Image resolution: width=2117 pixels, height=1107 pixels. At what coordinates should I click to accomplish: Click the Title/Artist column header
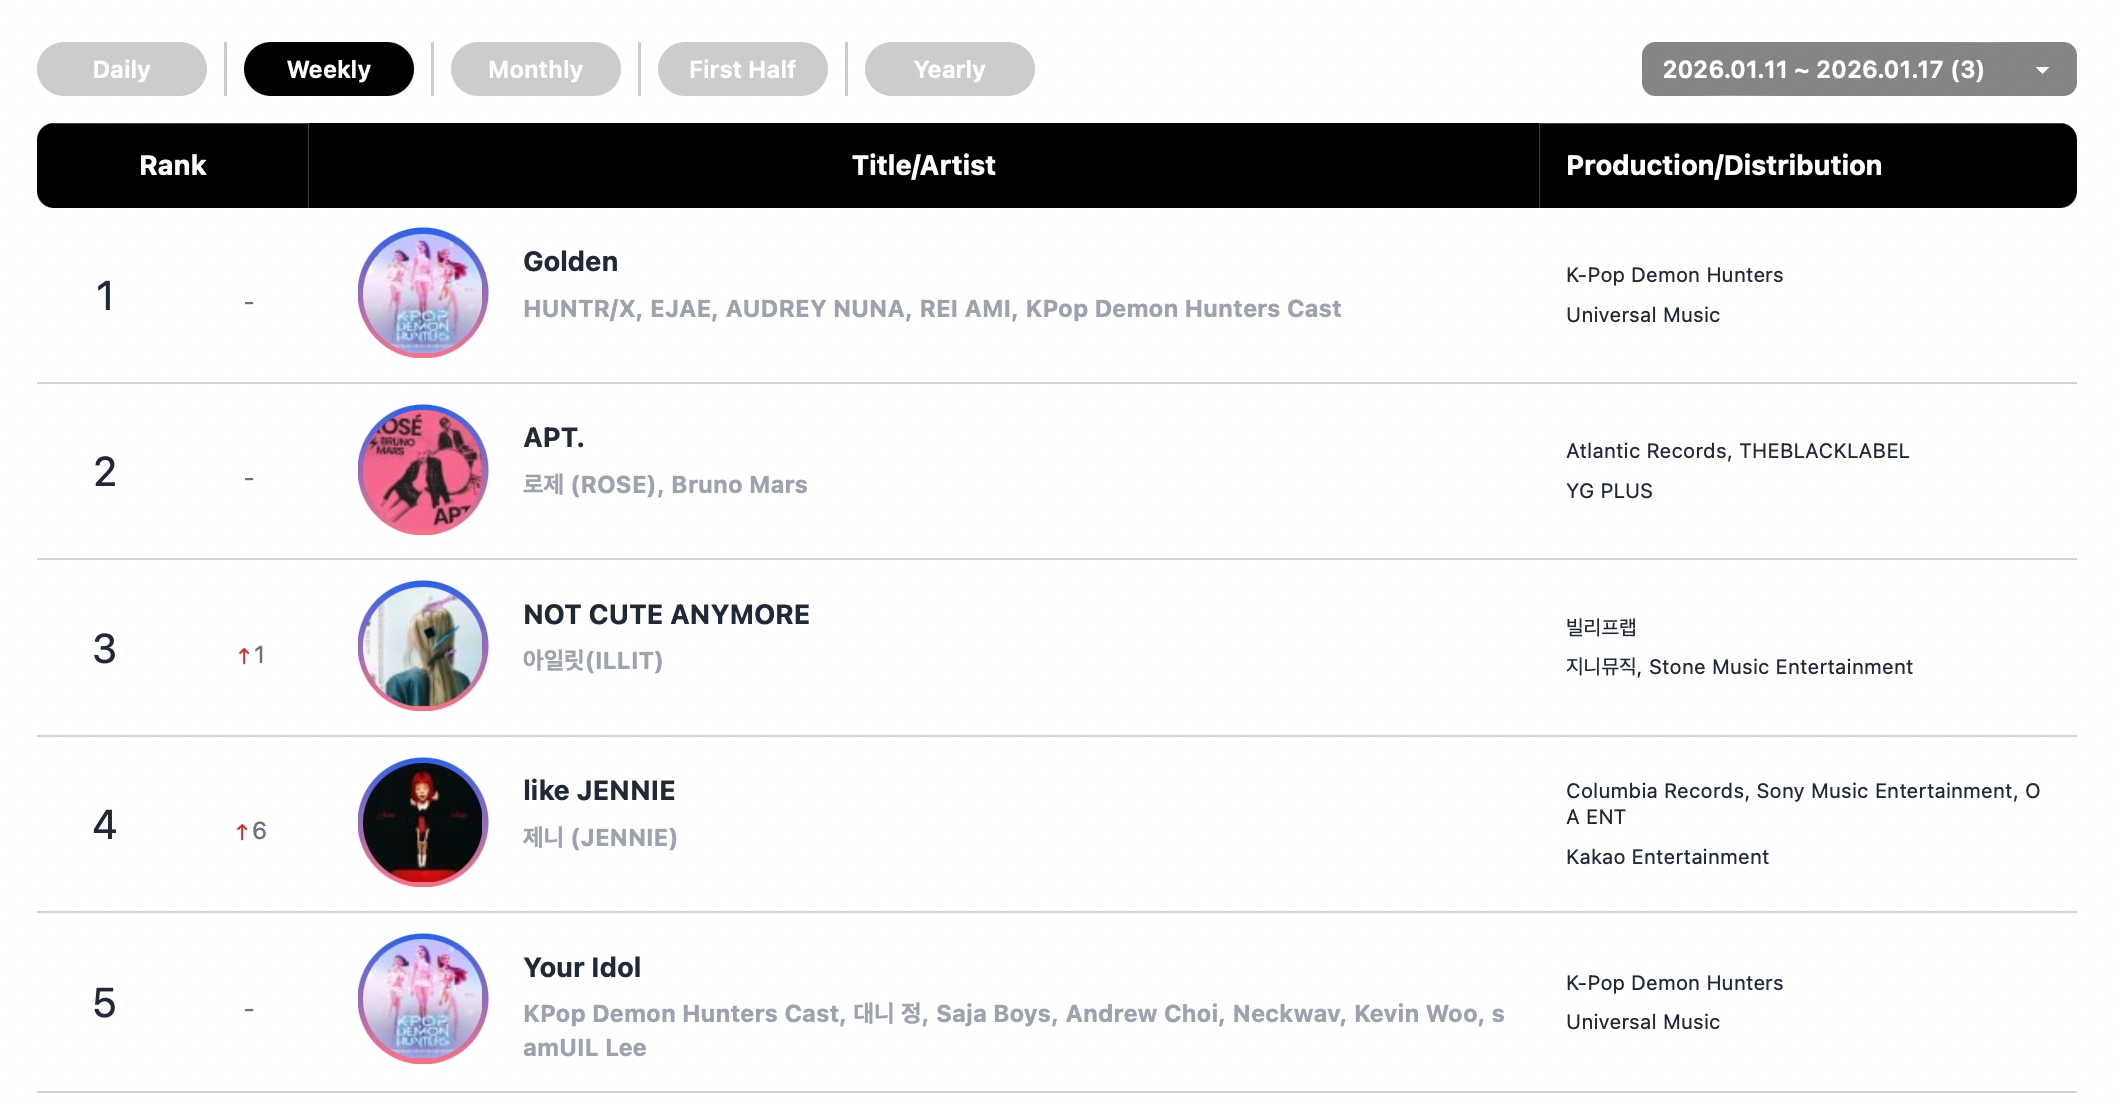pyautogui.click(x=923, y=166)
